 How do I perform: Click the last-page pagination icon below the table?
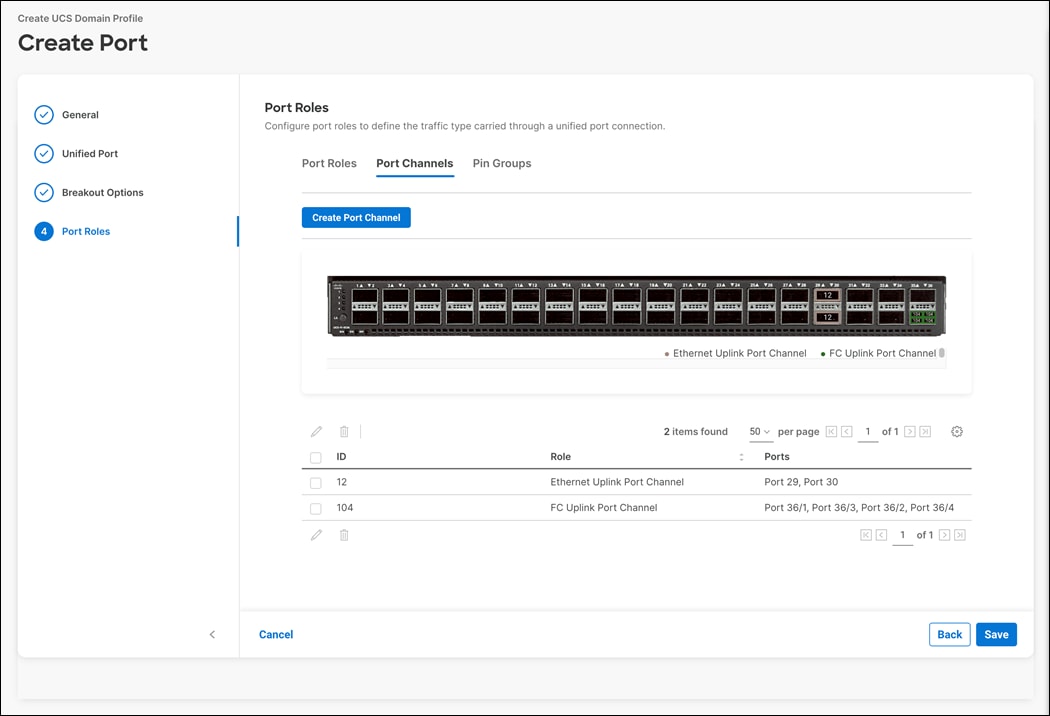(958, 535)
